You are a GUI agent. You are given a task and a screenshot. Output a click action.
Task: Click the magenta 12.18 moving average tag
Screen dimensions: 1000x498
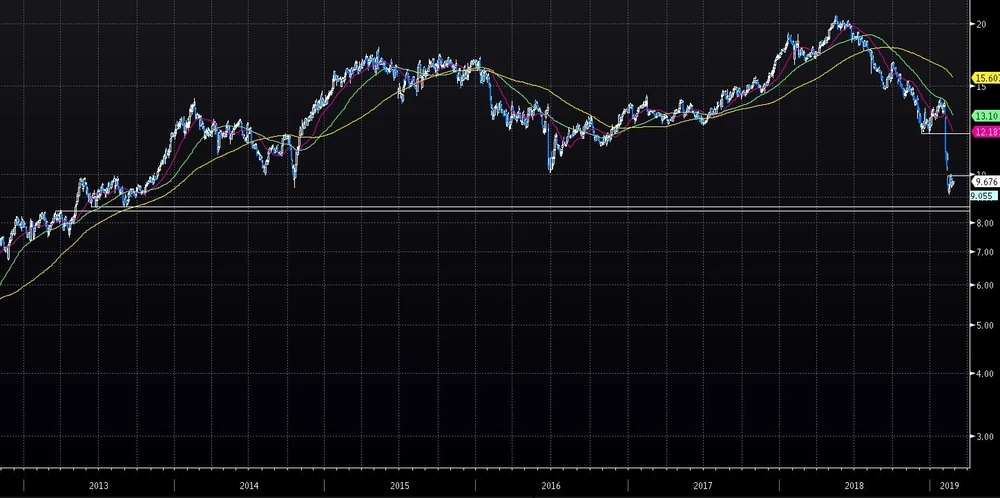pos(985,132)
